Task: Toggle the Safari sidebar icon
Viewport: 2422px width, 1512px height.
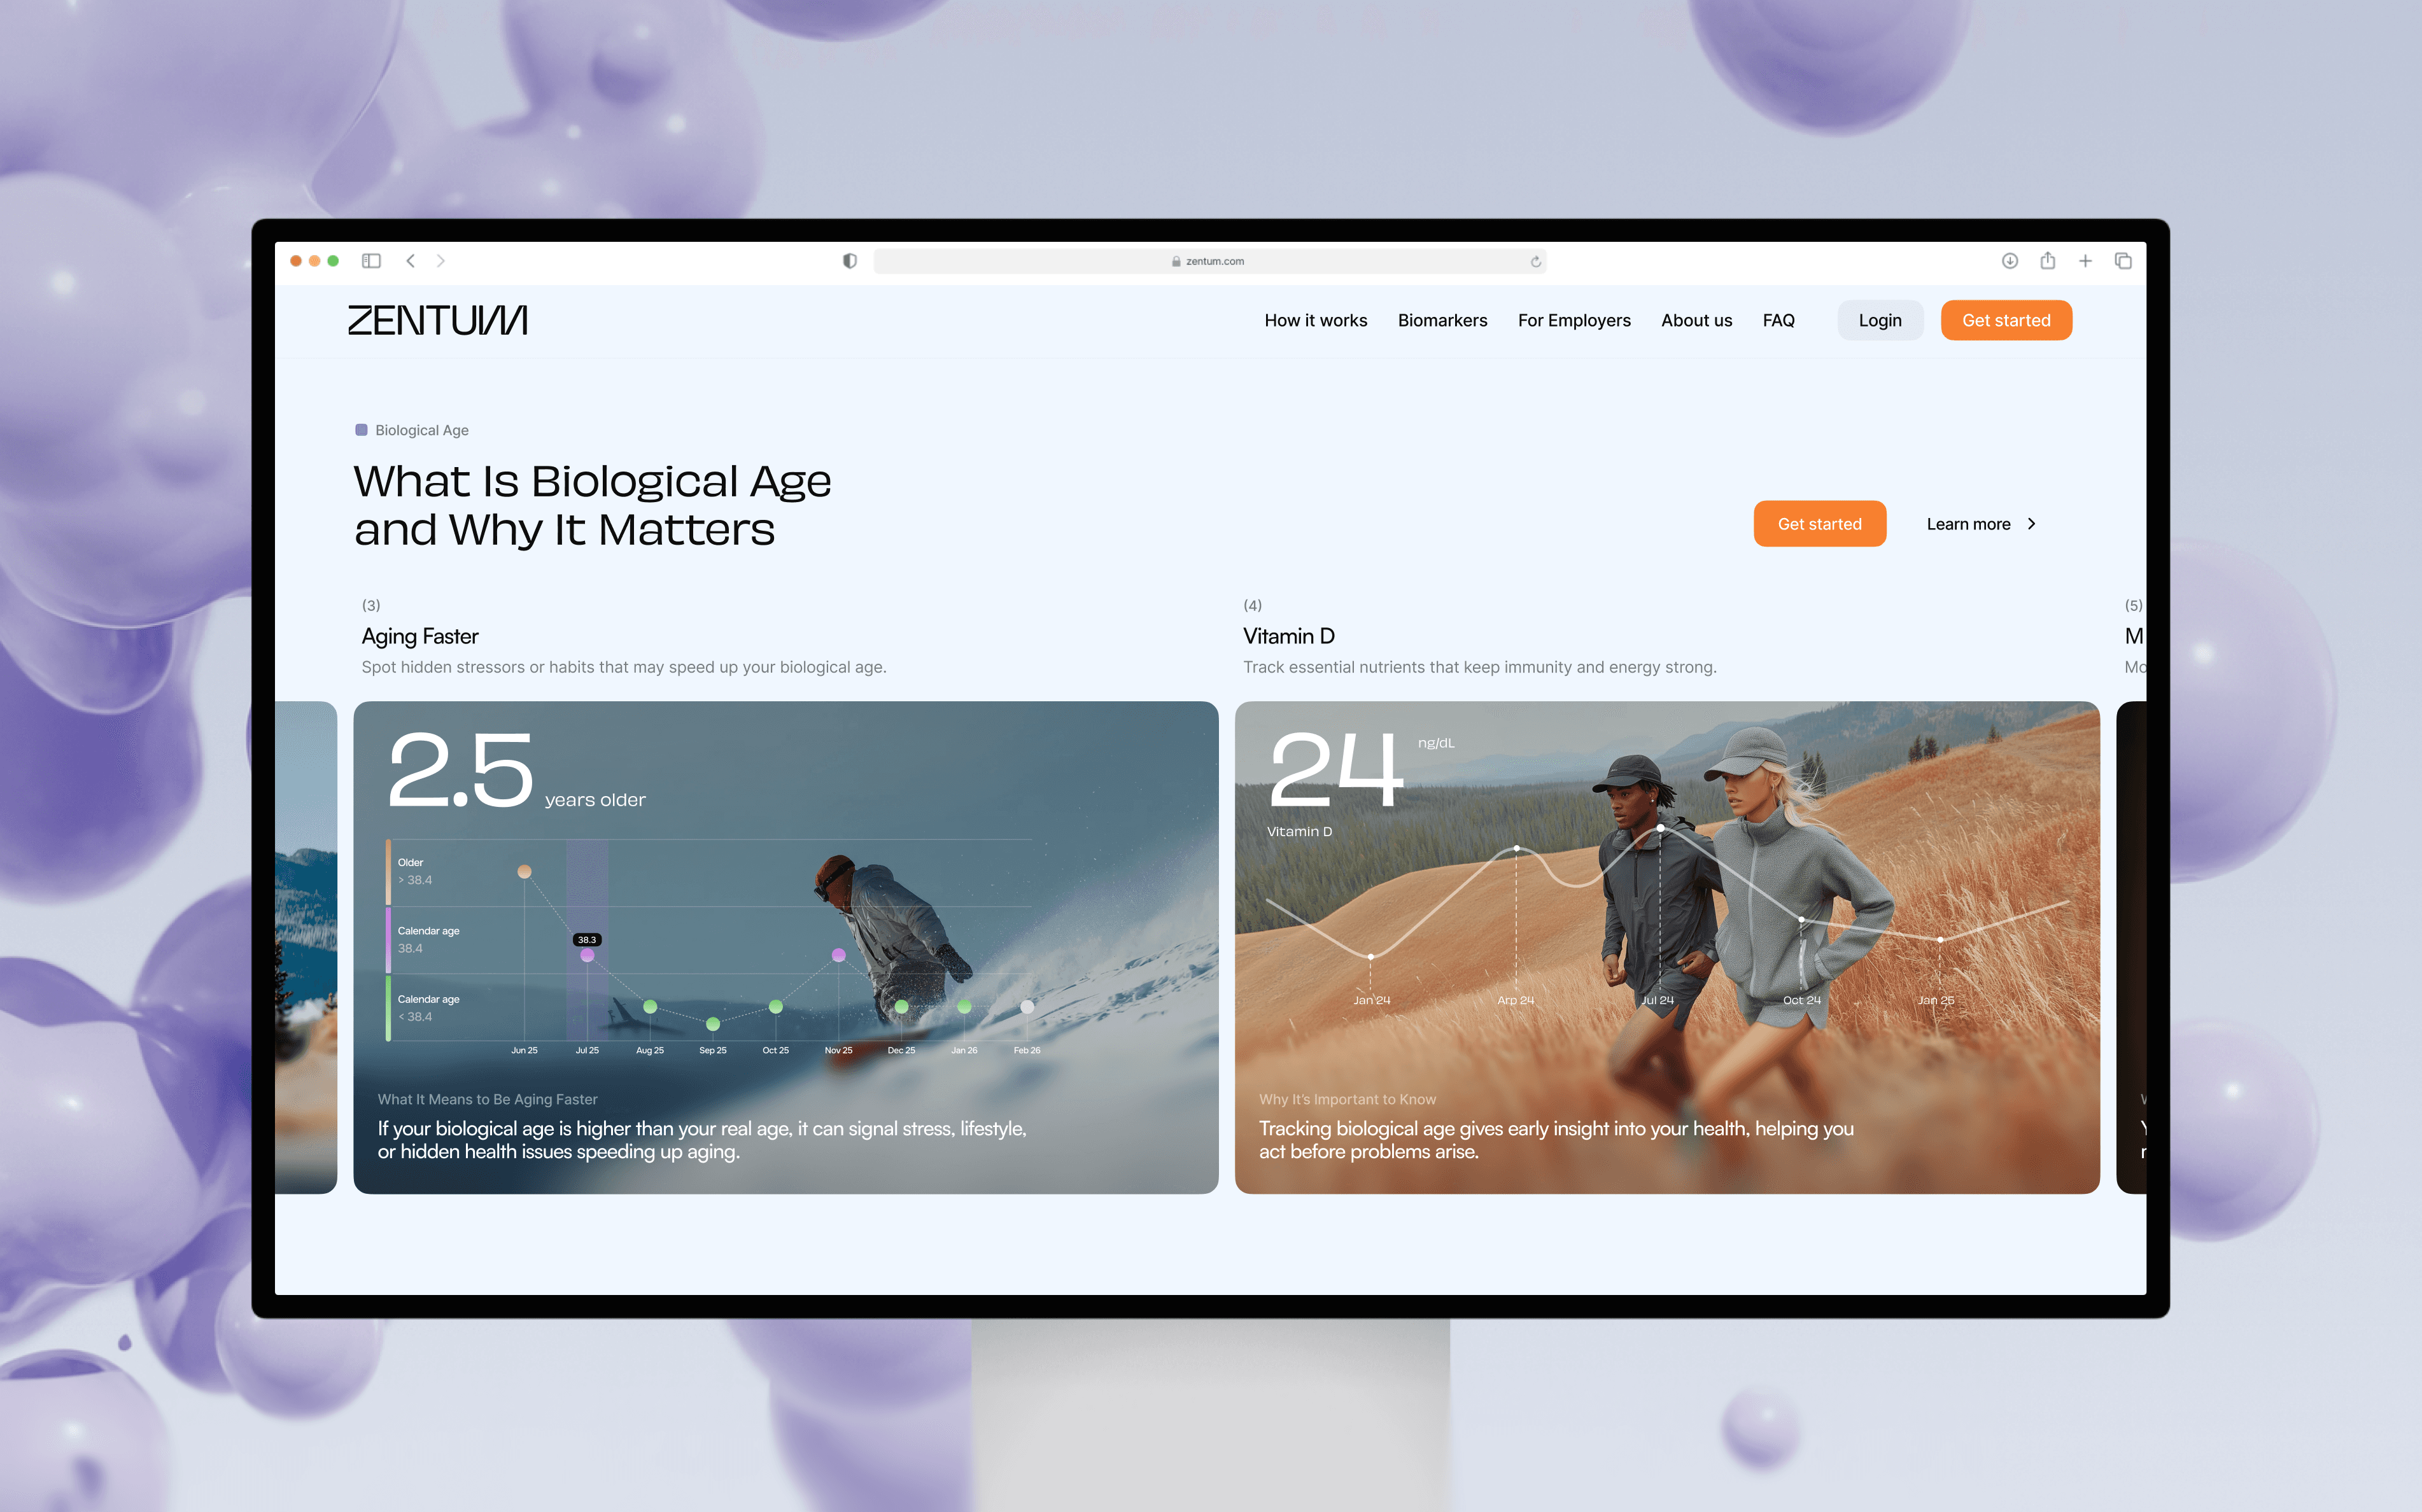Action: (x=371, y=261)
